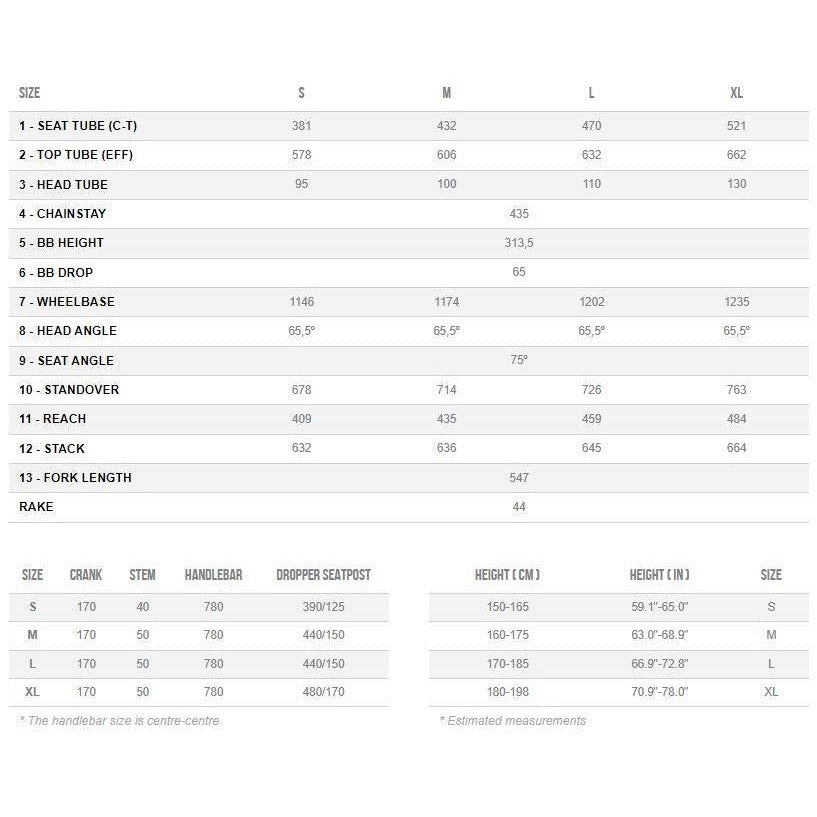The width and height of the screenshot is (817, 817).
Task: Select the "2 - TOP TUBE (EFF)" row label
Action: tap(75, 155)
